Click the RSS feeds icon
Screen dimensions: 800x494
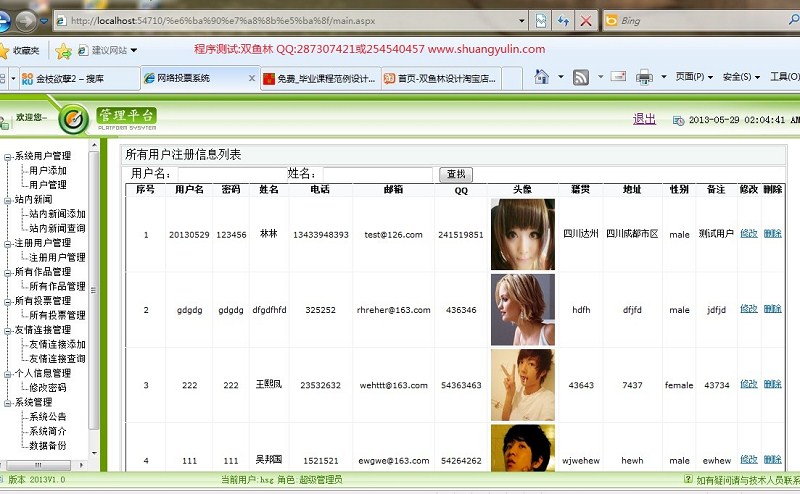pos(581,77)
